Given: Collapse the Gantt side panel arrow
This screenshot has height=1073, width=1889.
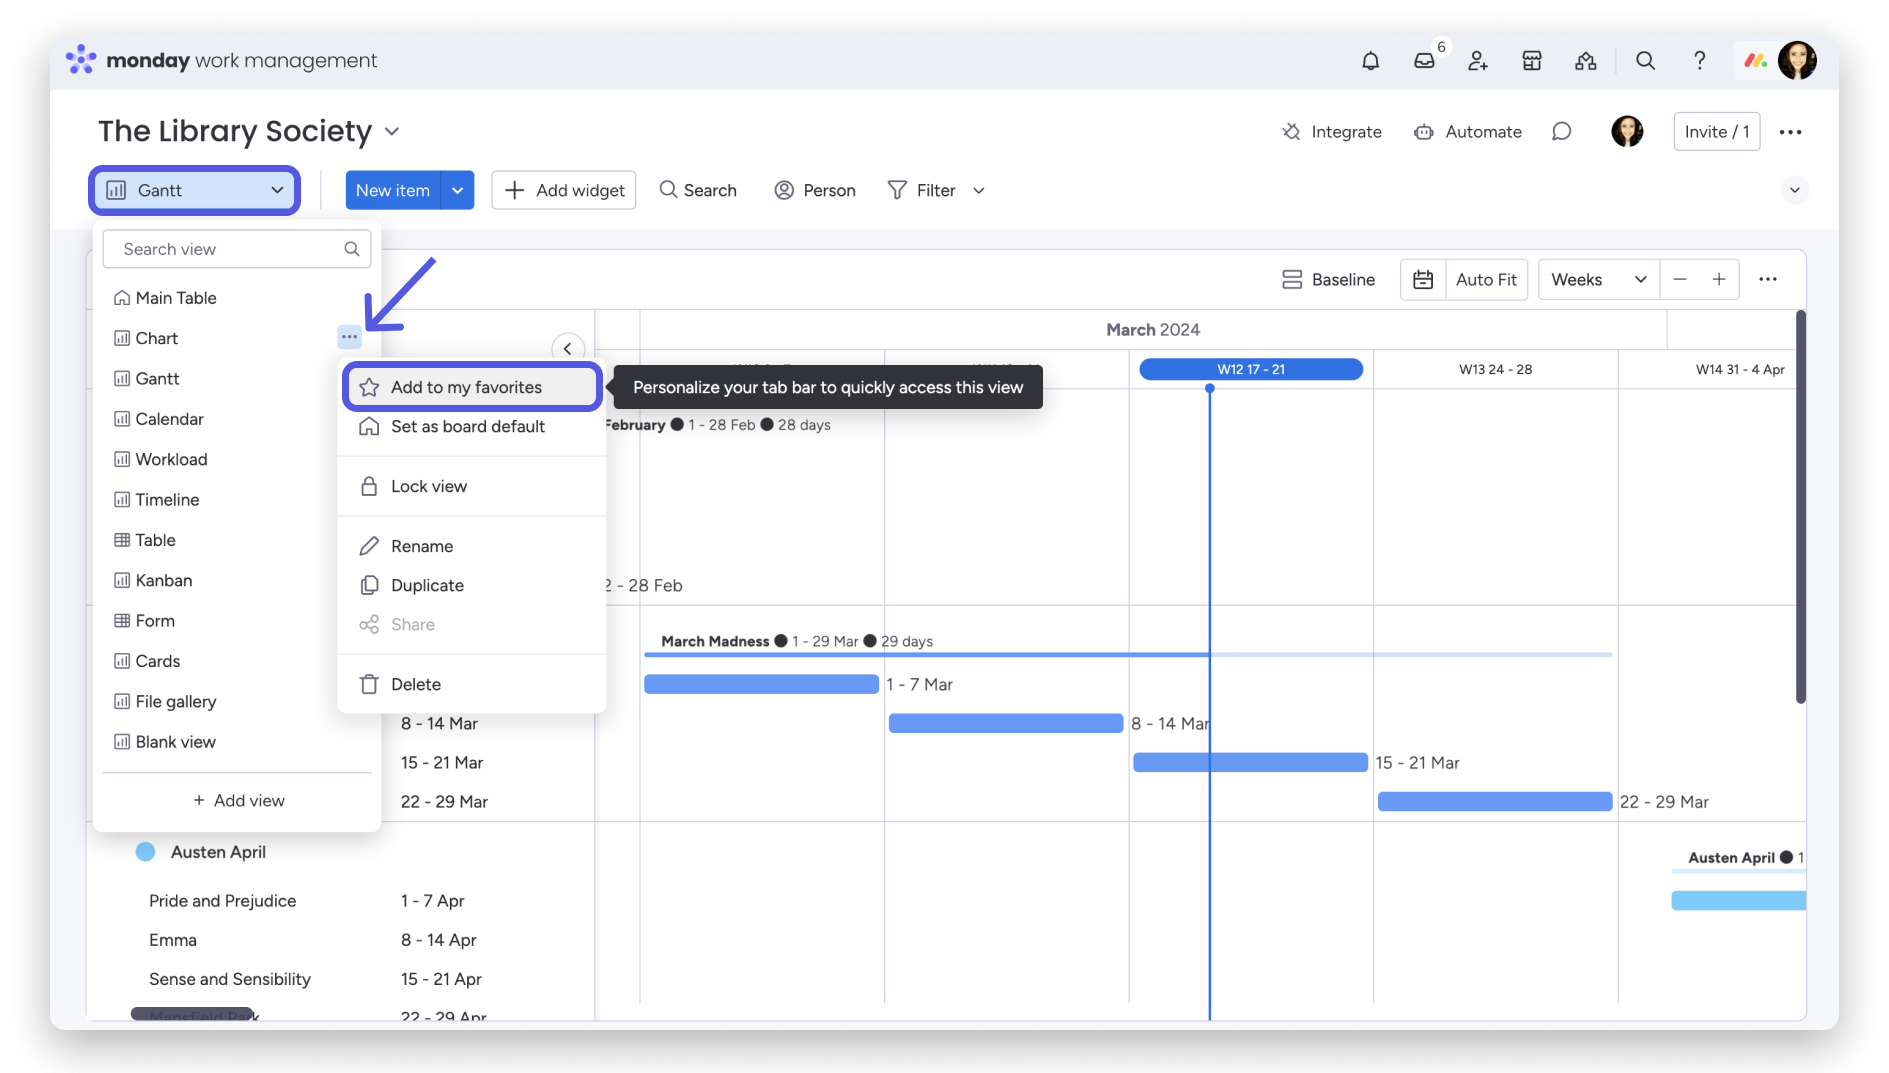Looking at the screenshot, I should (567, 348).
